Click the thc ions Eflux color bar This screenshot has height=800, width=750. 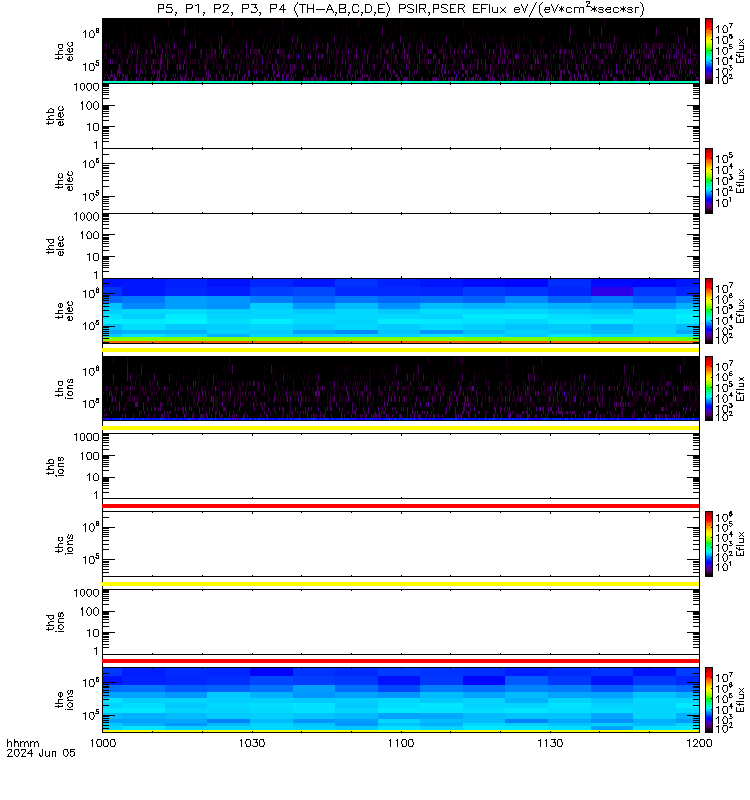tap(709, 544)
